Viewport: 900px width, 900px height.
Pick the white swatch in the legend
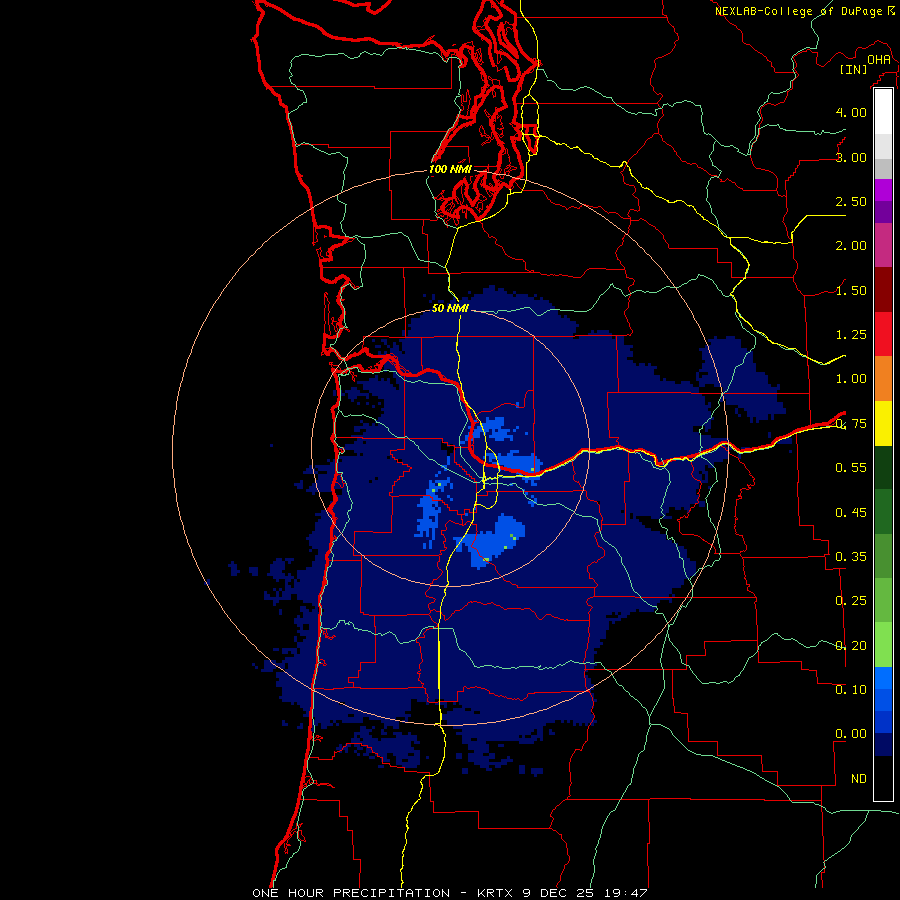pyautogui.click(x=883, y=112)
